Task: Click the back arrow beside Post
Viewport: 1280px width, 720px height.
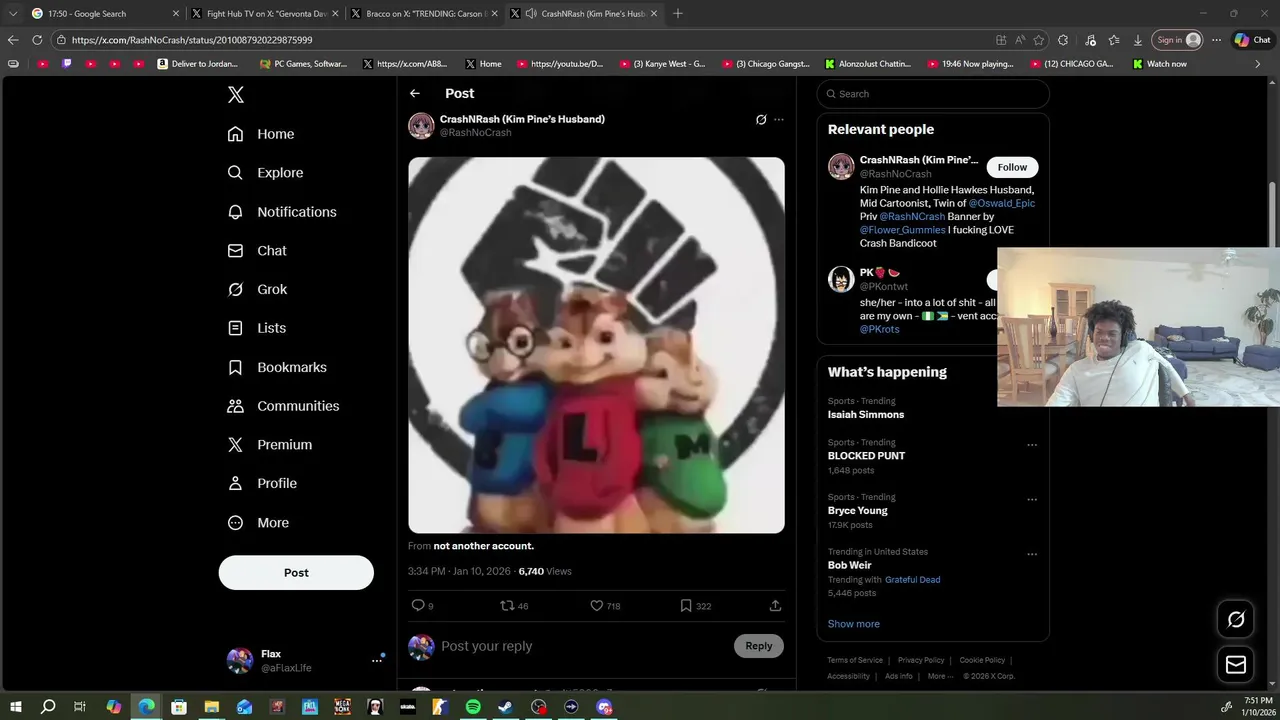Action: pyautogui.click(x=415, y=93)
